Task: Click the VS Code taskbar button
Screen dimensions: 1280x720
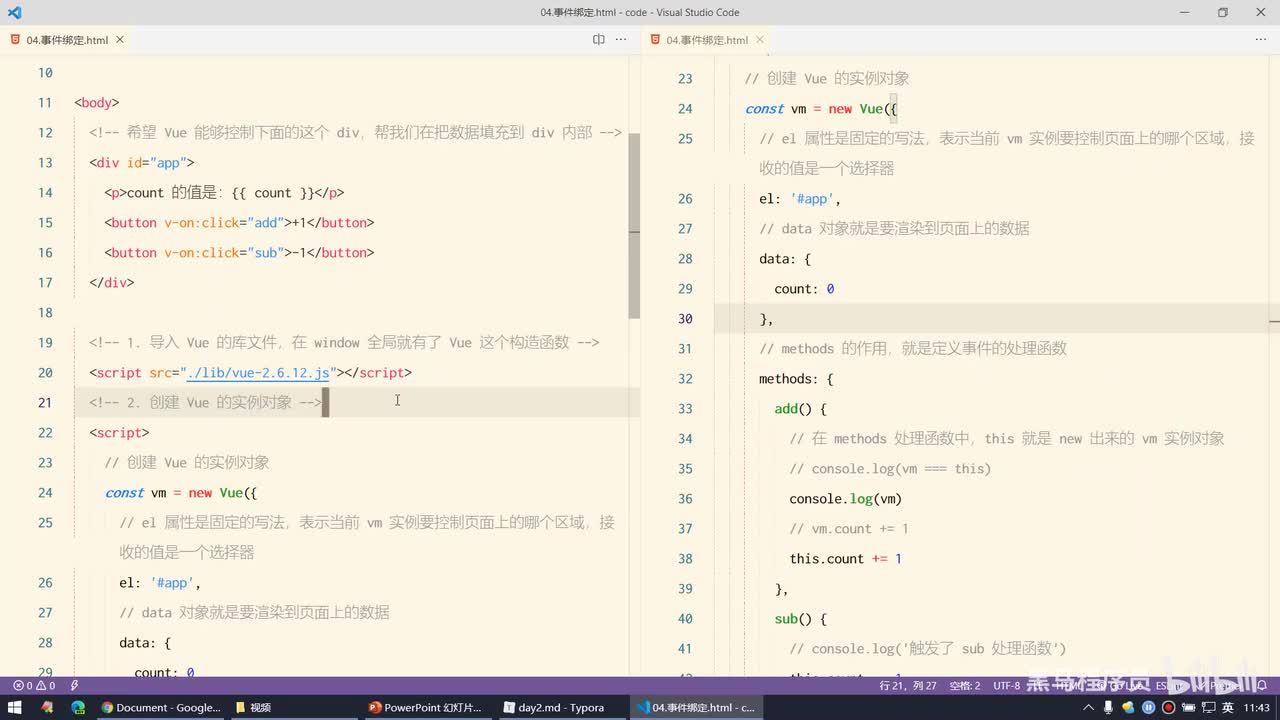Action: [x=695, y=707]
